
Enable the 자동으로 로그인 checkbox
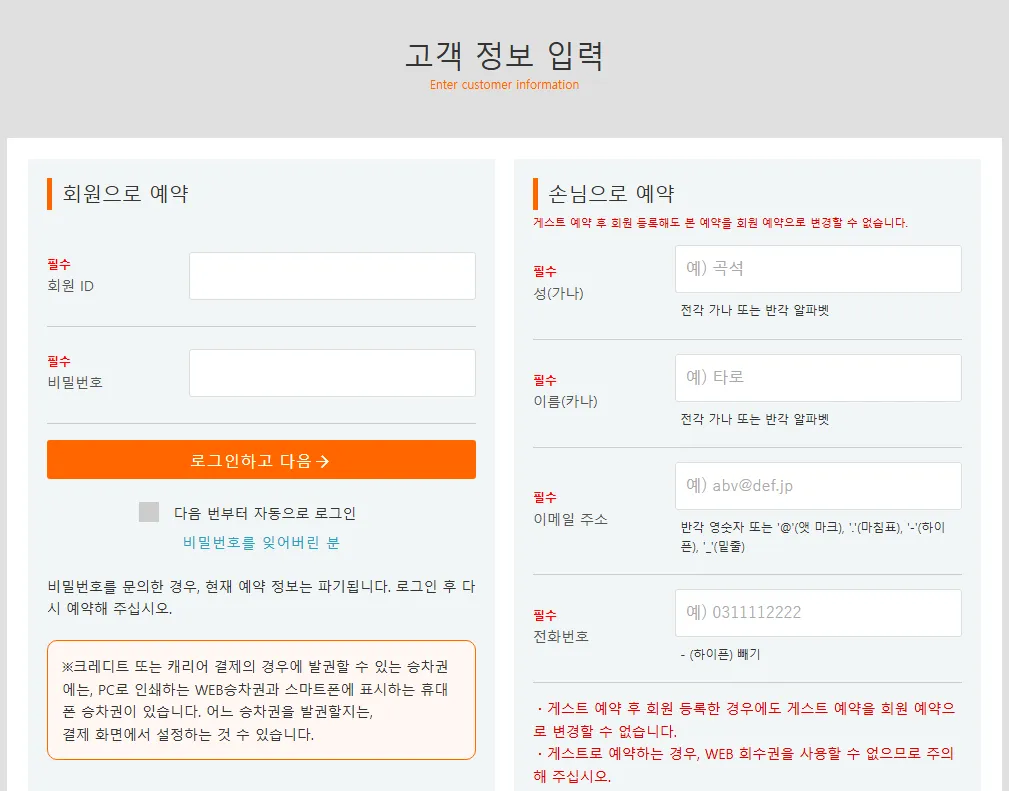148,511
